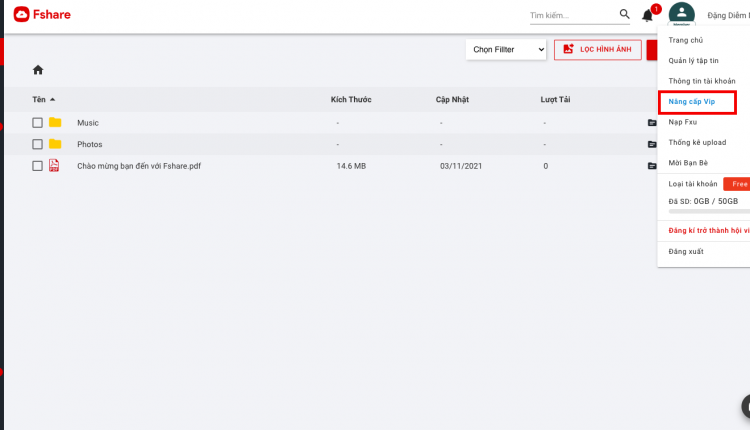Tick the Chào mừng PDF checkbox
The height and width of the screenshot is (430, 750).
click(x=37, y=166)
